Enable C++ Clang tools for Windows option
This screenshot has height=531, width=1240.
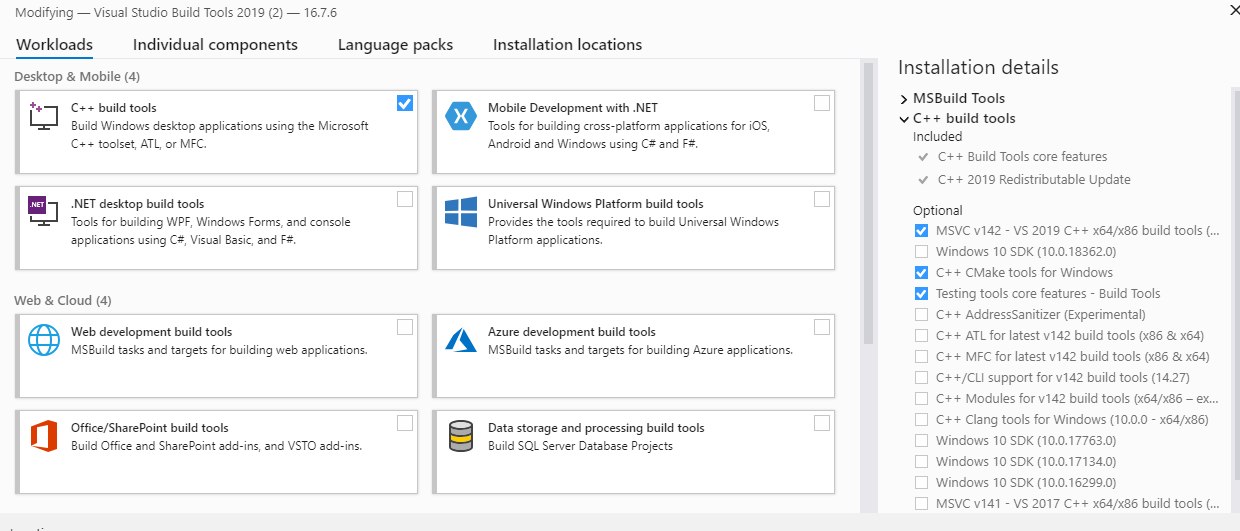pyautogui.click(x=921, y=420)
